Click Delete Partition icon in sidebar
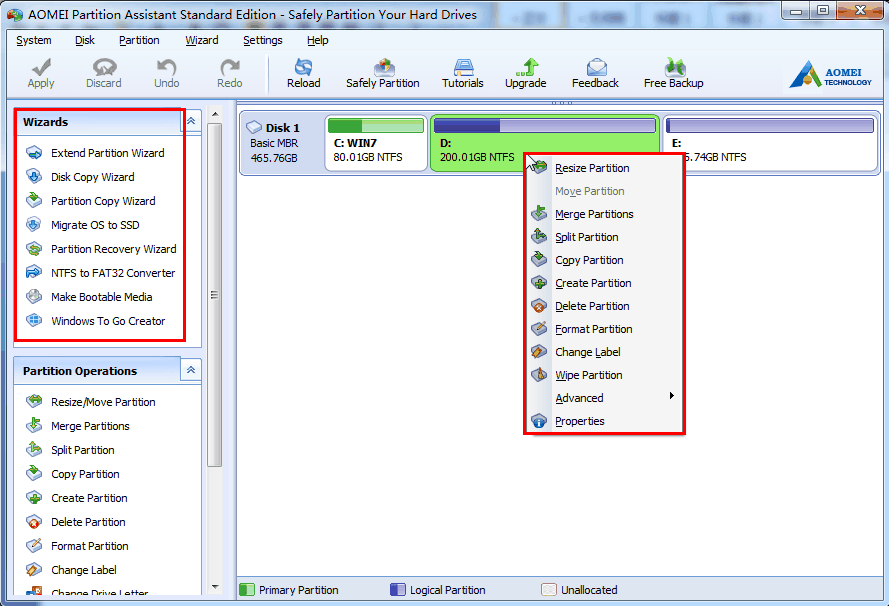 34,522
